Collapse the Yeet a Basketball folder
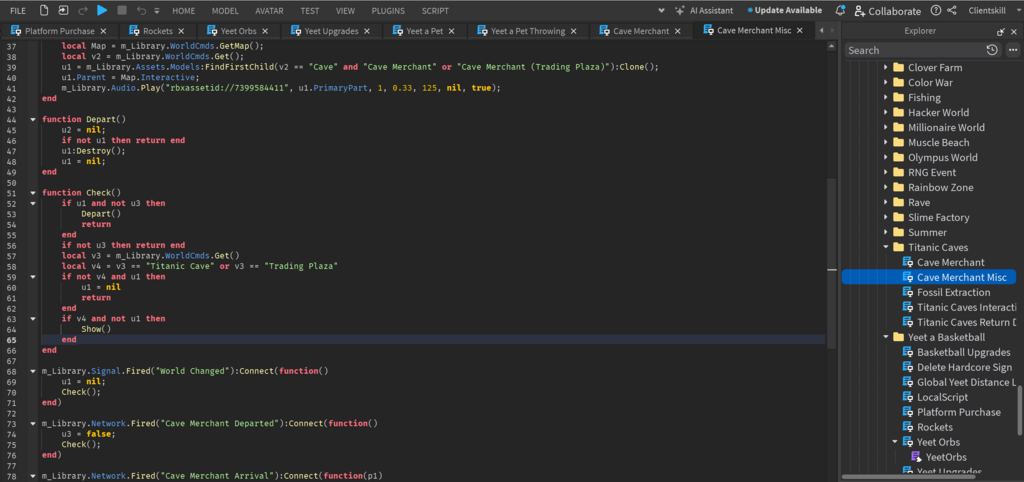The width and height of the screenshot is (1024, 482). click(x=885, y=337)
